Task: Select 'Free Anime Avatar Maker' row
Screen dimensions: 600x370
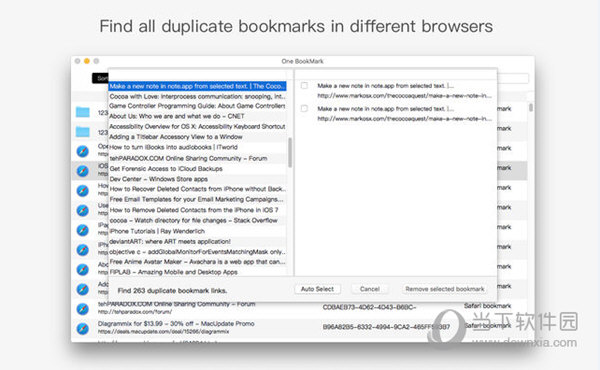Action: 197,262
